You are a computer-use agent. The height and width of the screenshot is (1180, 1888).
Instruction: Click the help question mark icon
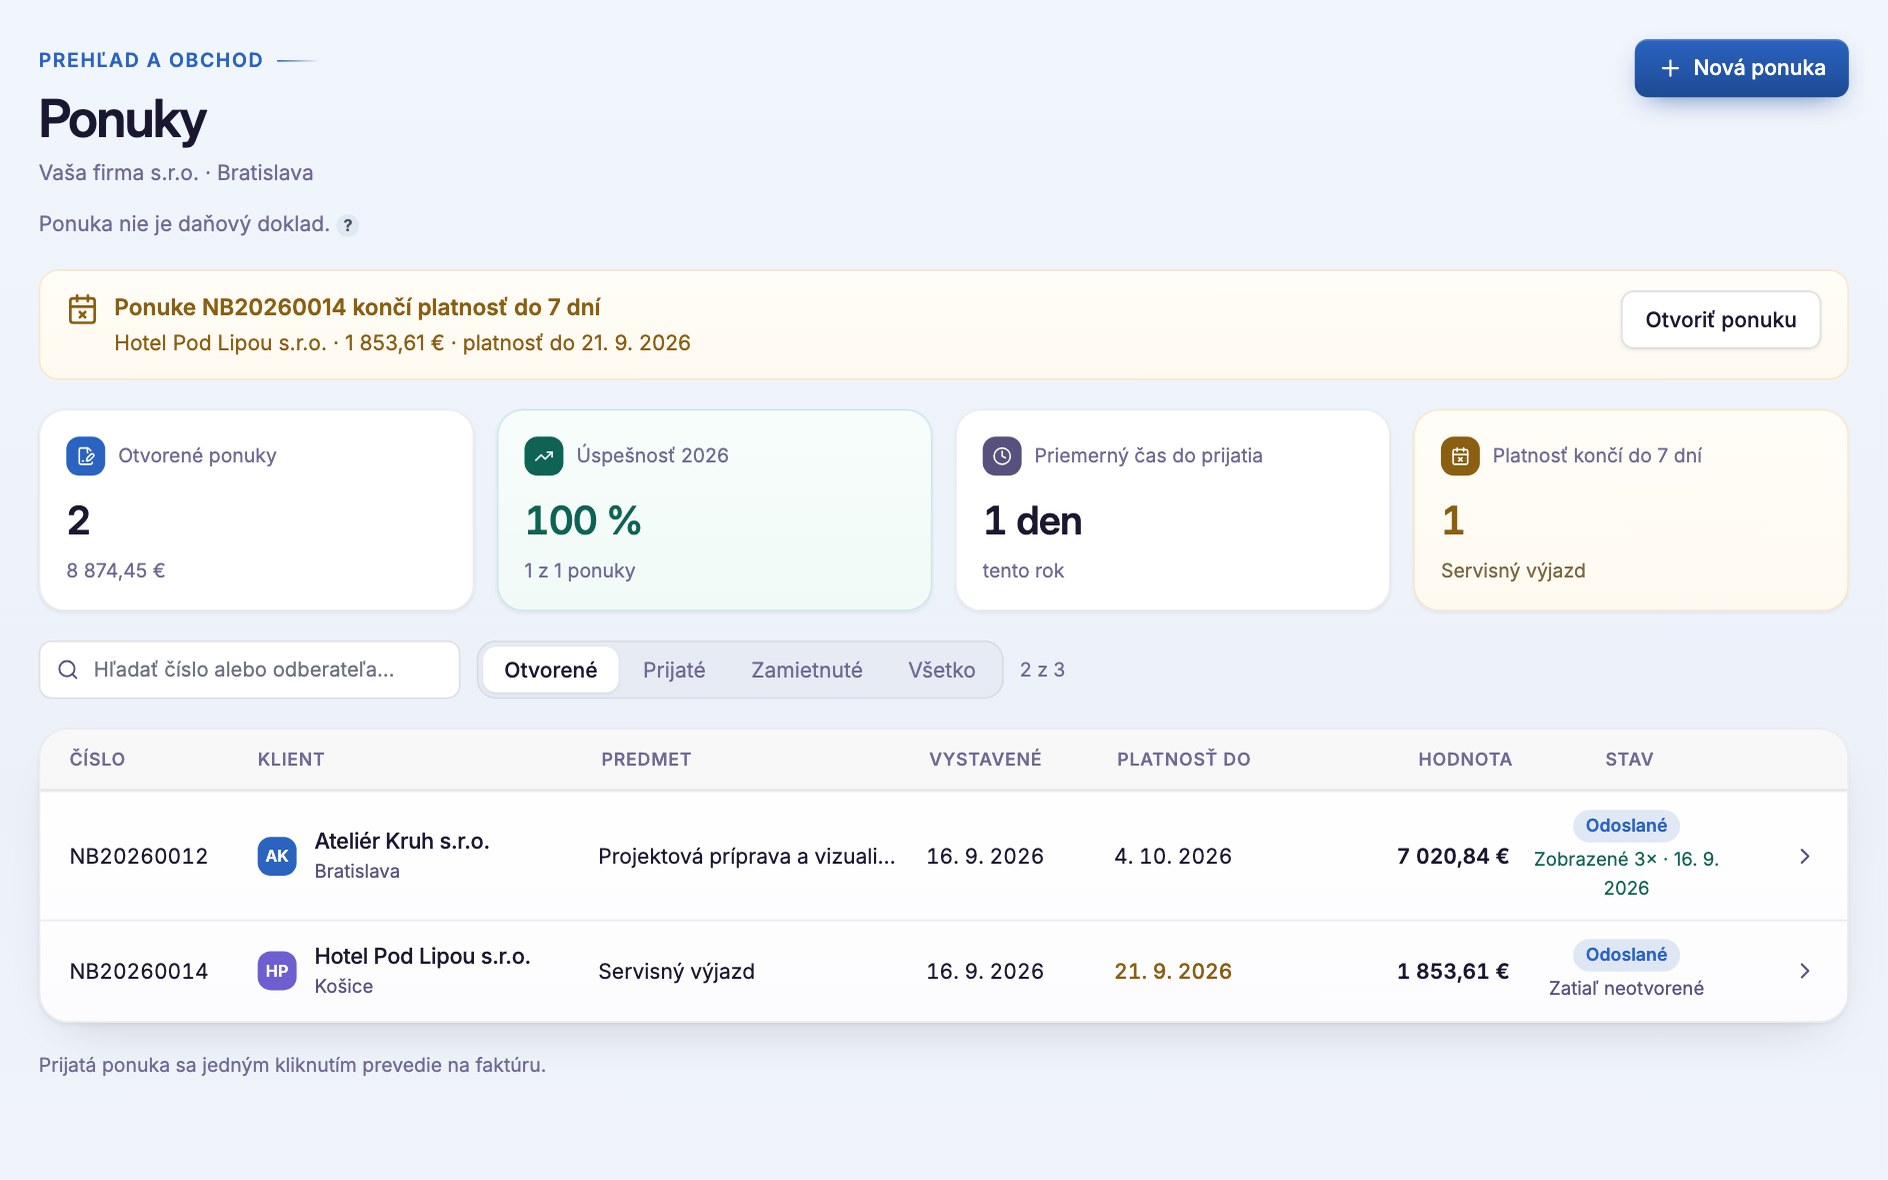point(347,225)
